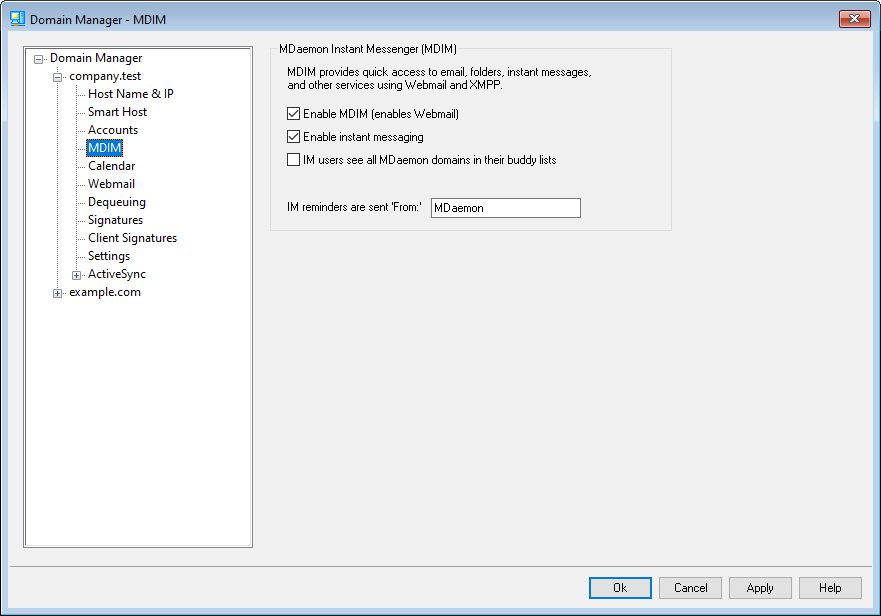Click the IM reminders From field

pos(505,208)
